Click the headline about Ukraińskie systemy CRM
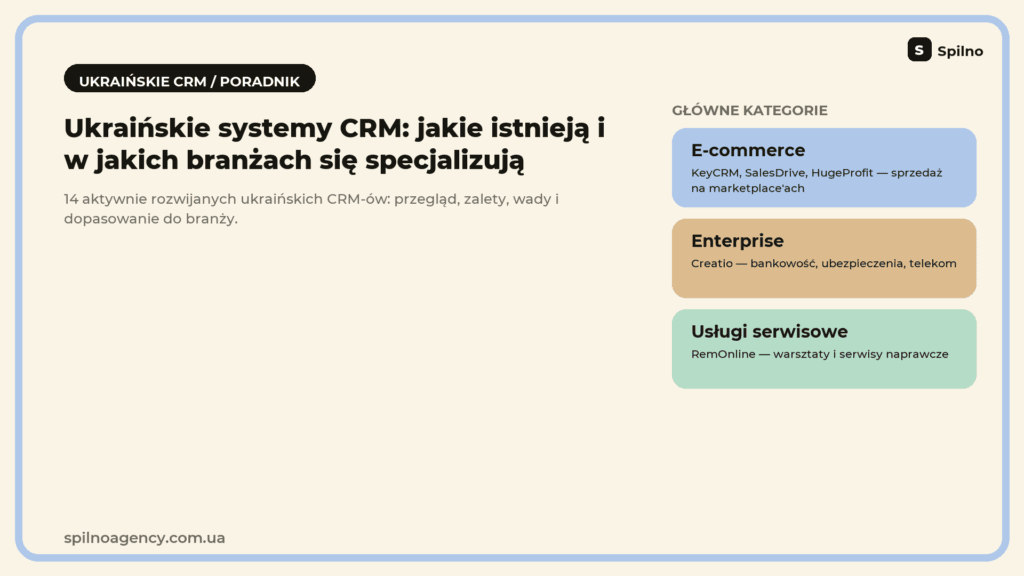Image resolution: width=1024 pixels, height=576 pixels. point(334,144)
